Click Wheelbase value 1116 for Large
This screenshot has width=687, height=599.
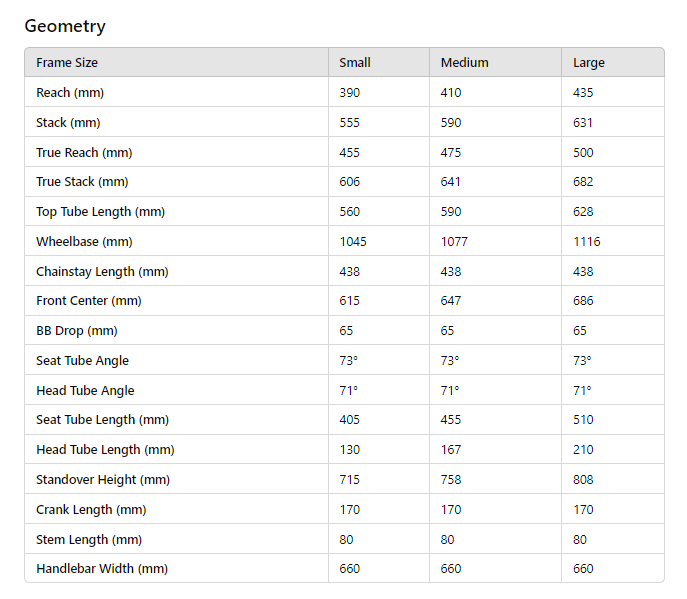tap(587, 242)
